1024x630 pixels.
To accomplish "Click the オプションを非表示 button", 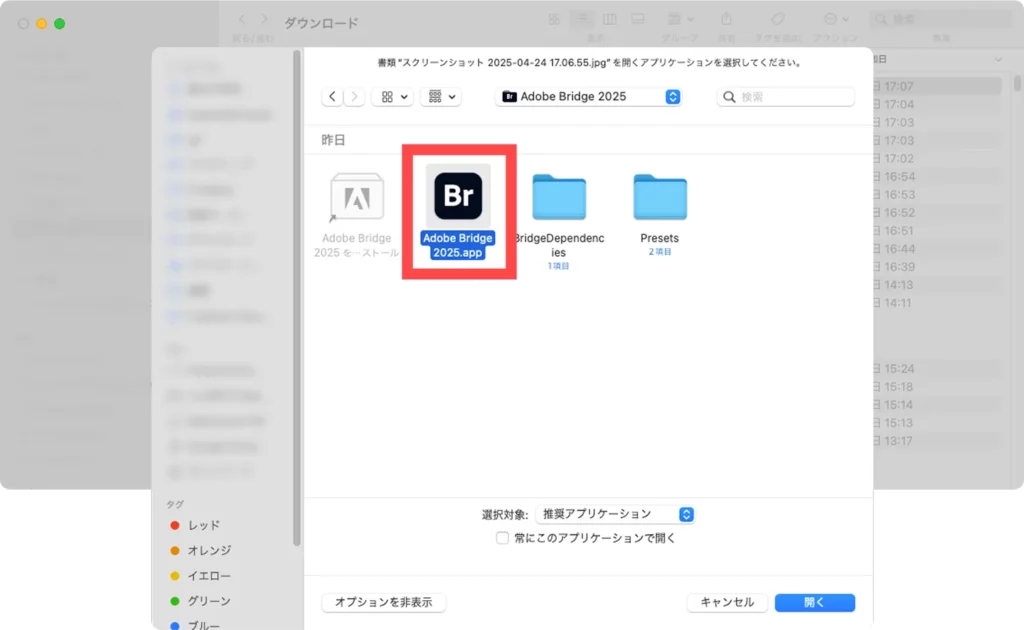I will pyautogui.click(x=383, y=602).
